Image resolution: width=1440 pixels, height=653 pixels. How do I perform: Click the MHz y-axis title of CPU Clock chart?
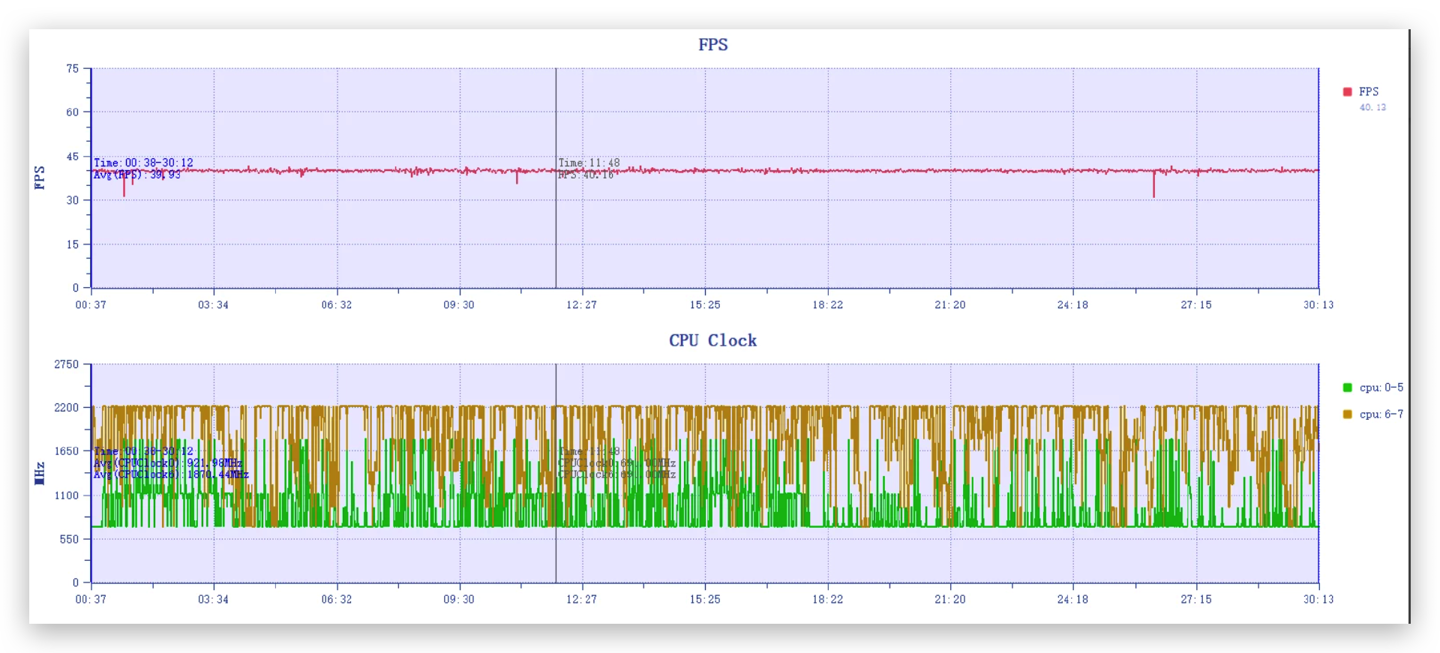point(40,473)
